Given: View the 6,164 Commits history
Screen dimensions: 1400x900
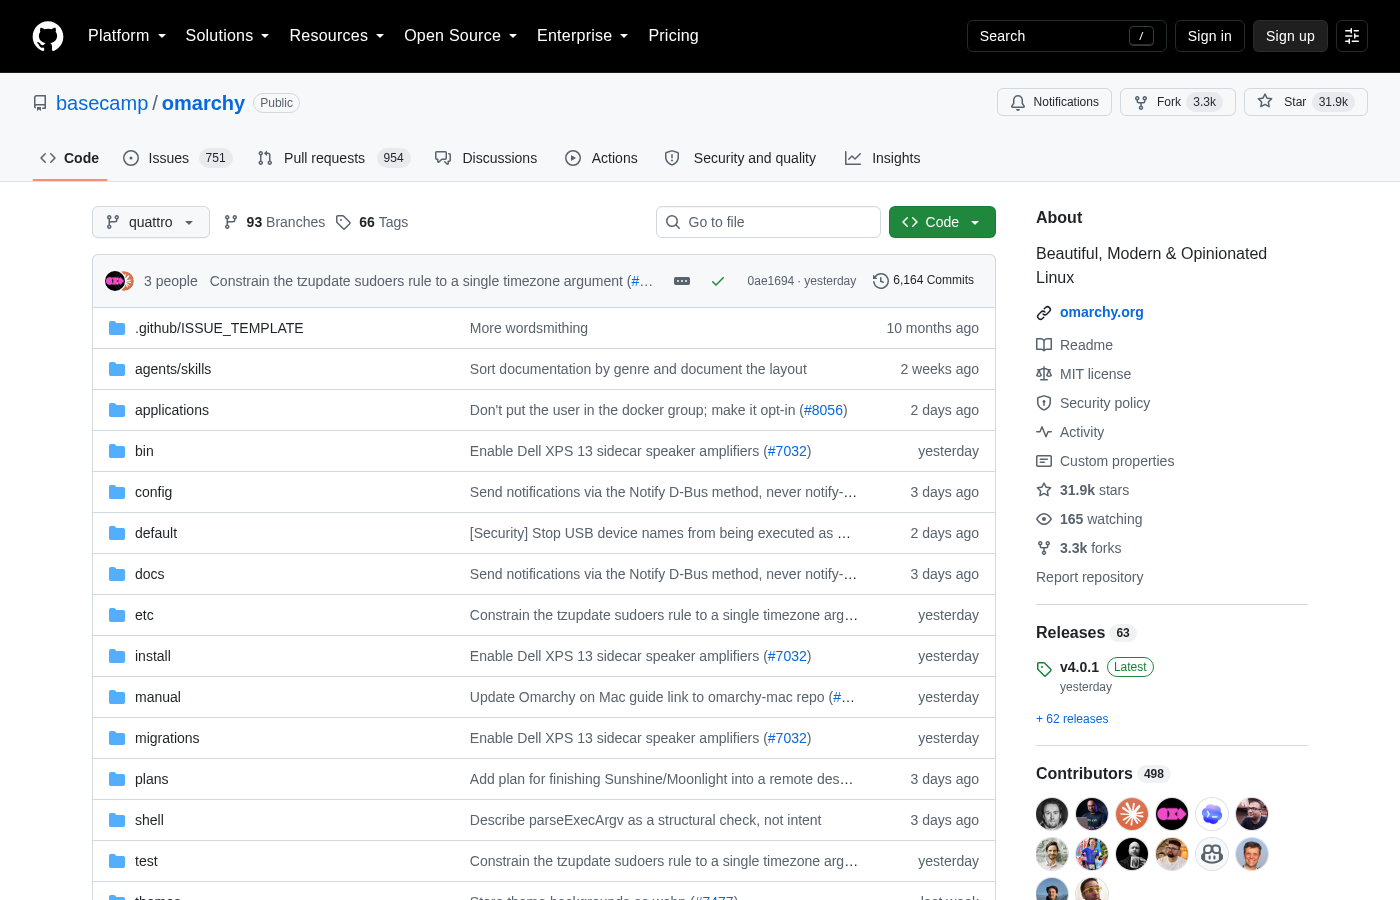Looking at the screenshot, I should click(923, 281).
